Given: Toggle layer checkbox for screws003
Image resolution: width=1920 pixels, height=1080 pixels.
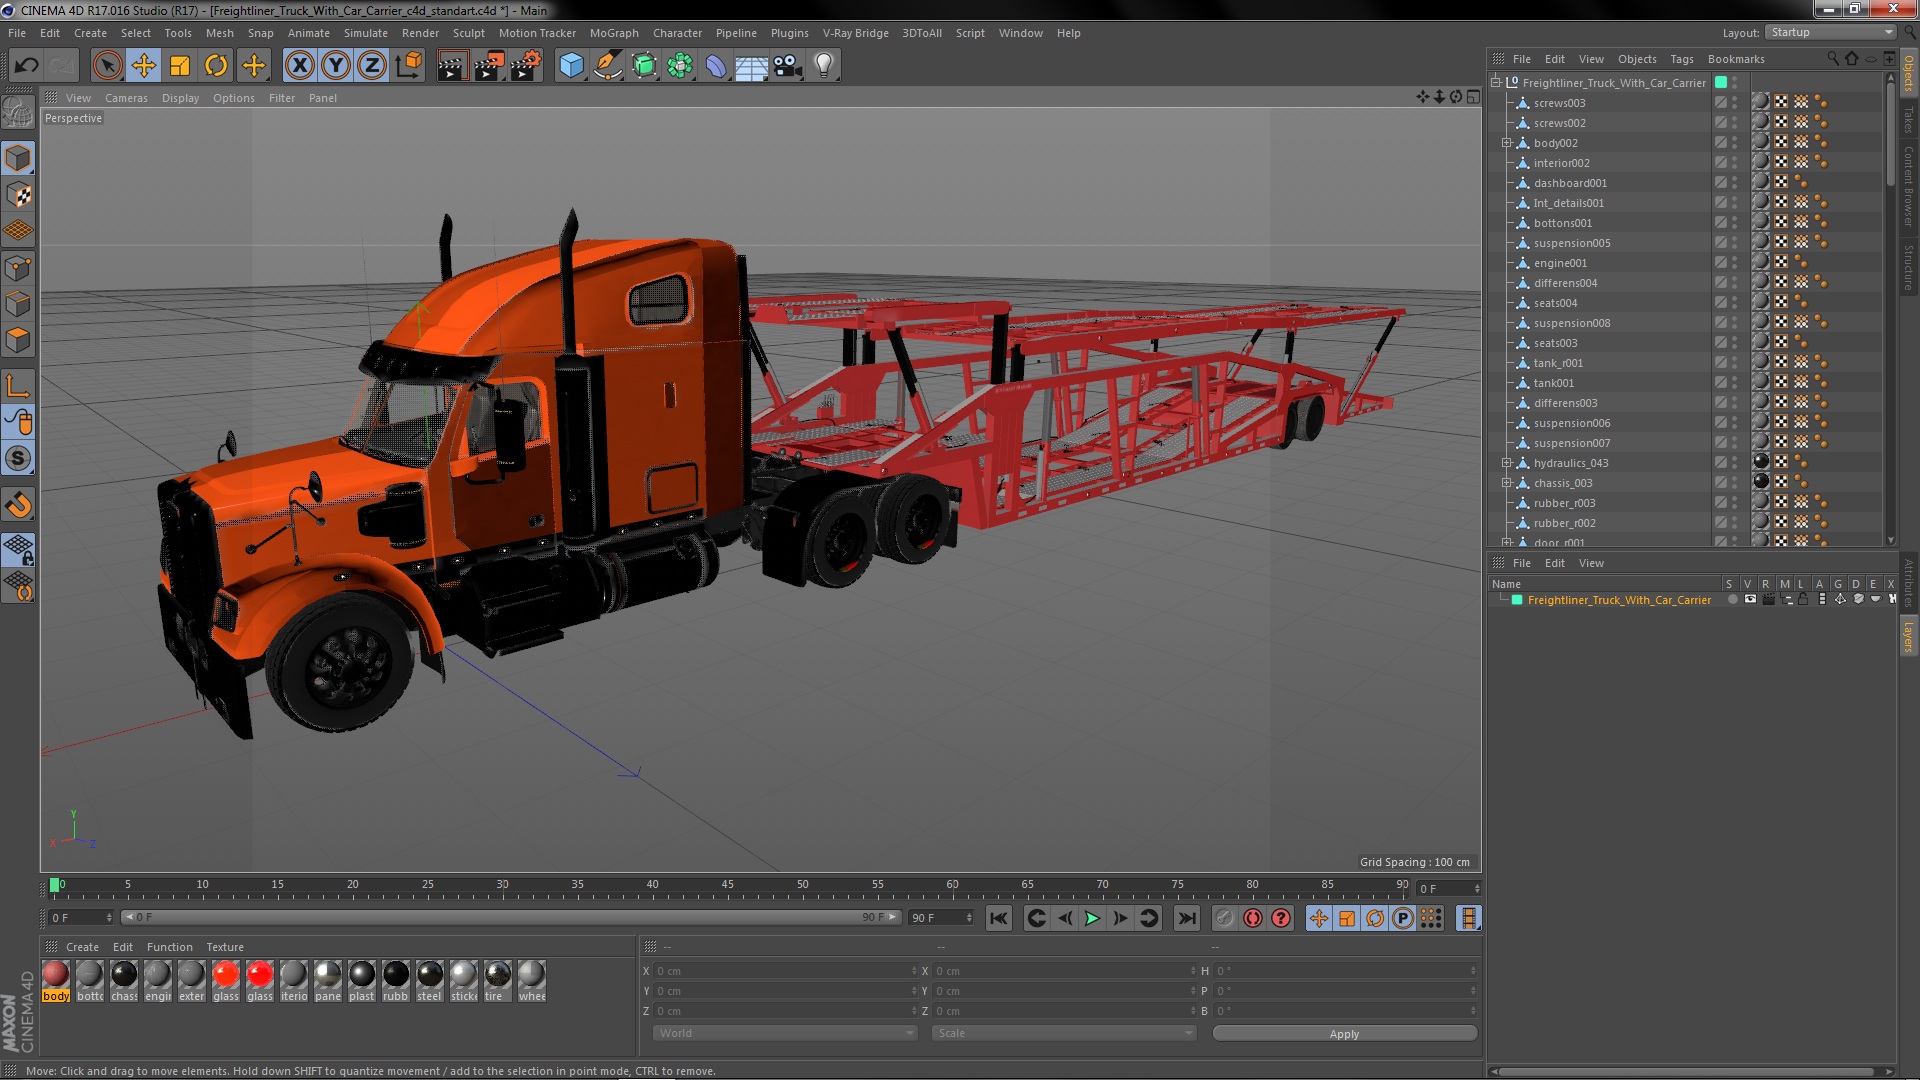Looking at the screenshot, I should click(1721, 102).
